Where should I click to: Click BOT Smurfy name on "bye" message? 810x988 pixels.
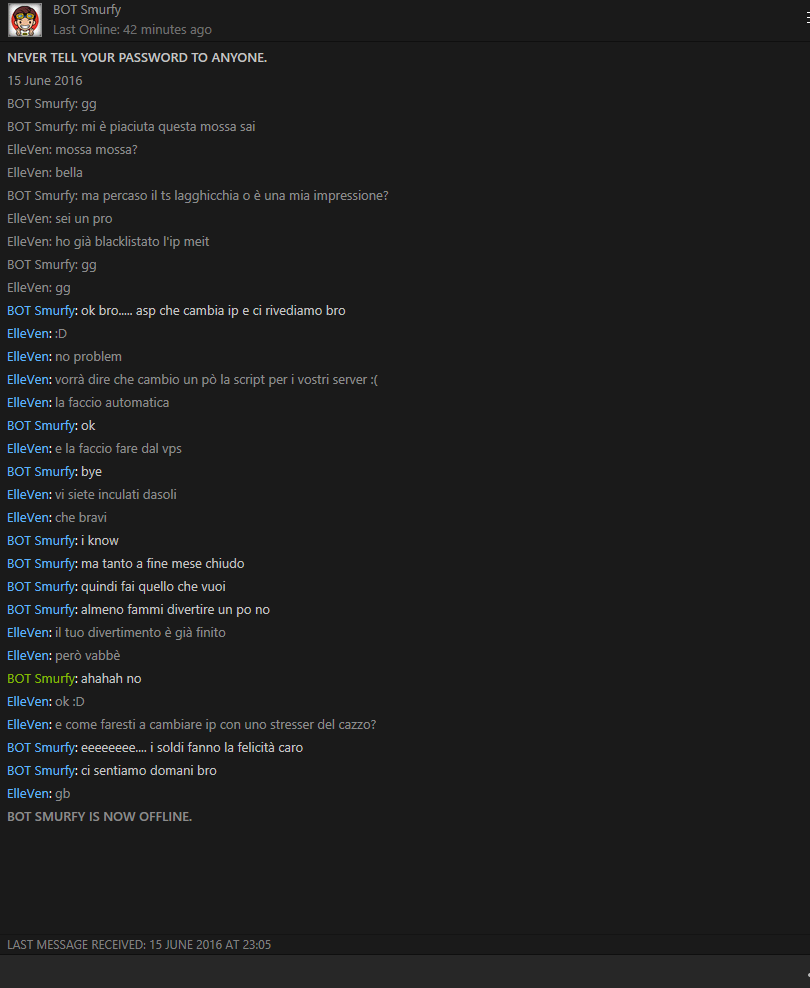pyautogui.click(x=41, y=472)
